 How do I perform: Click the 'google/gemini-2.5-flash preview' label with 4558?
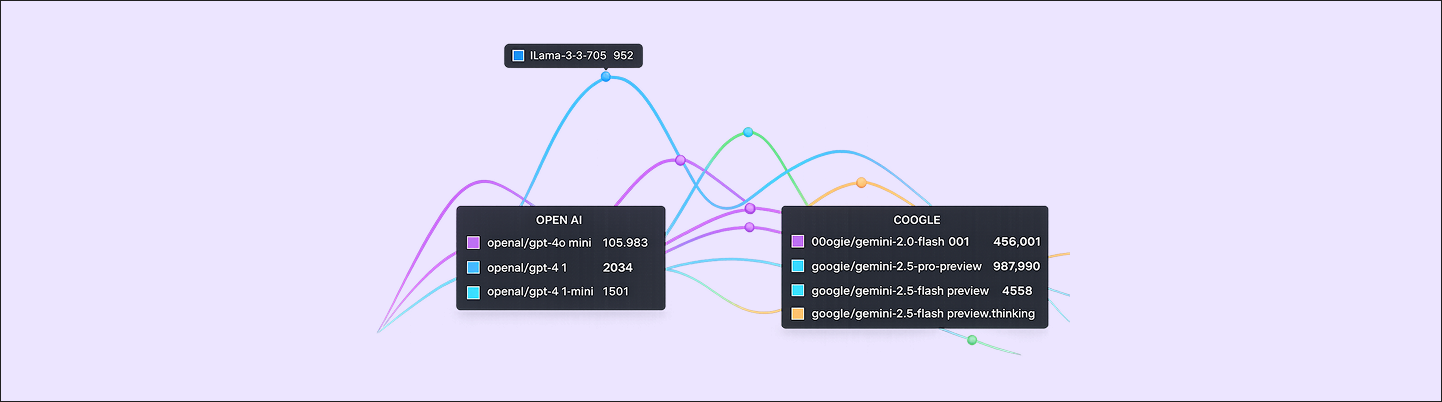point(900,290)
